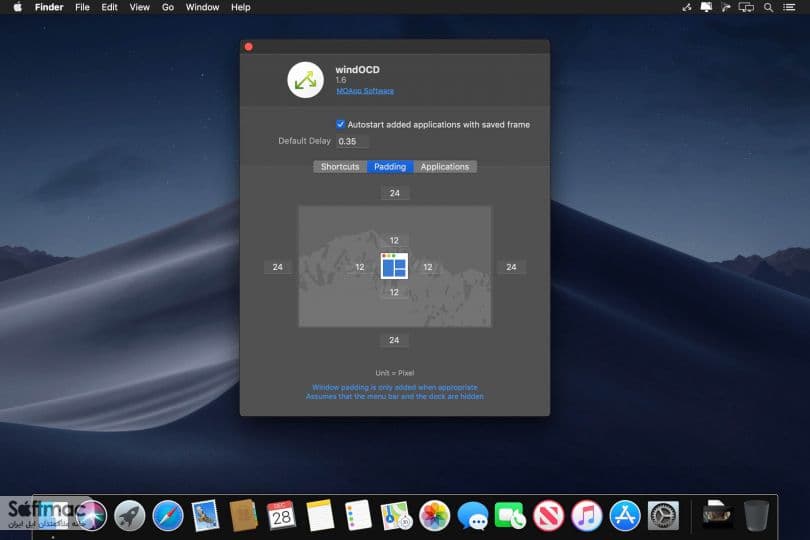Open App Store in dock
Screen dimensions: 810x540
pos(625,515)
